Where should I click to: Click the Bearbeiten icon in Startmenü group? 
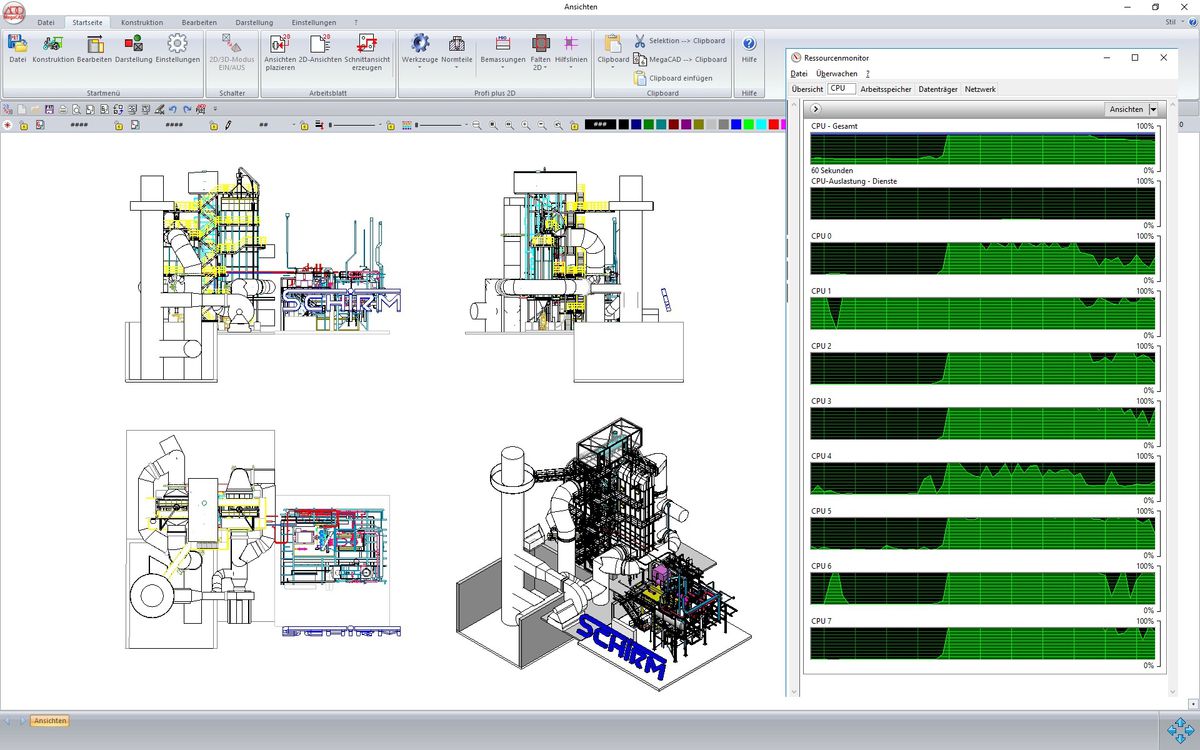(95, 48)
